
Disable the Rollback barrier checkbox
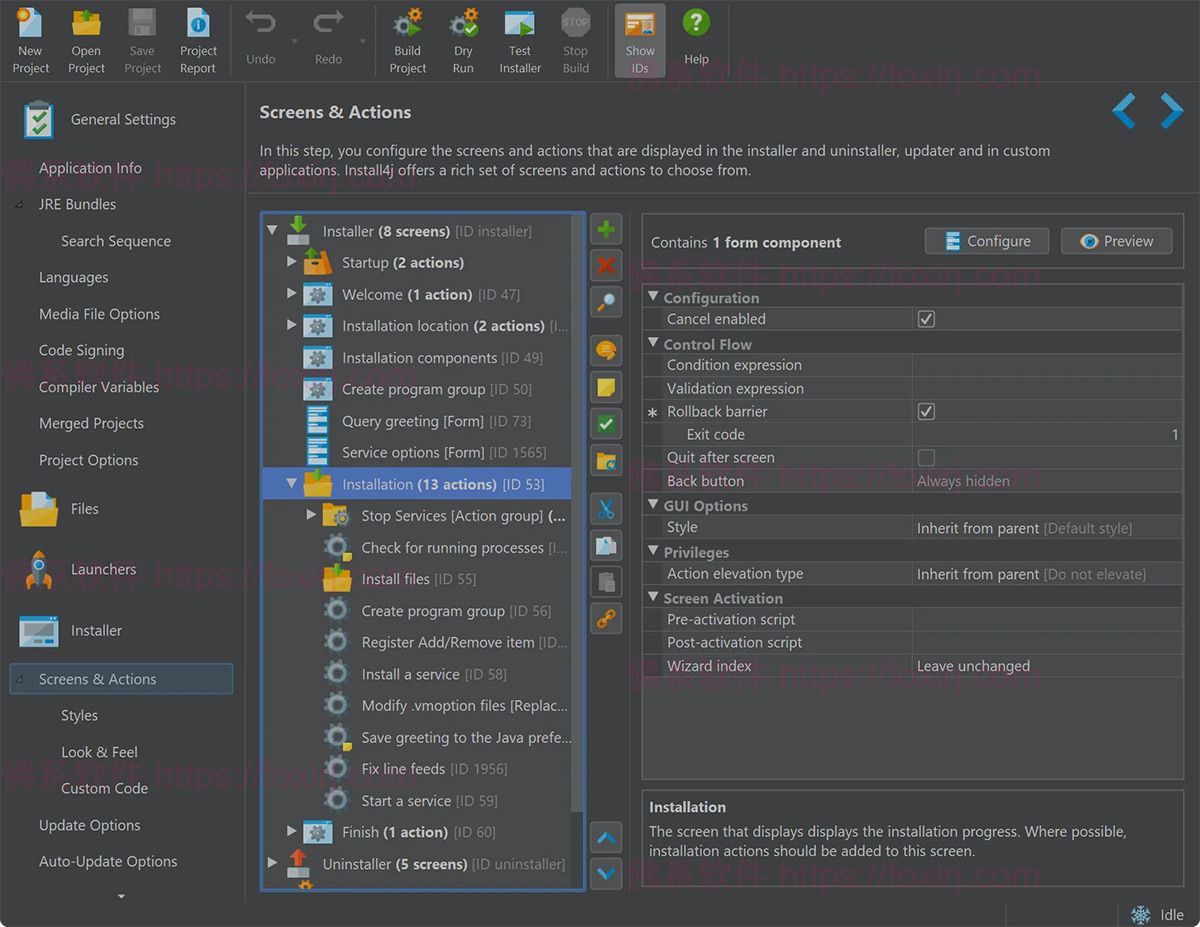tap(926, 412)
